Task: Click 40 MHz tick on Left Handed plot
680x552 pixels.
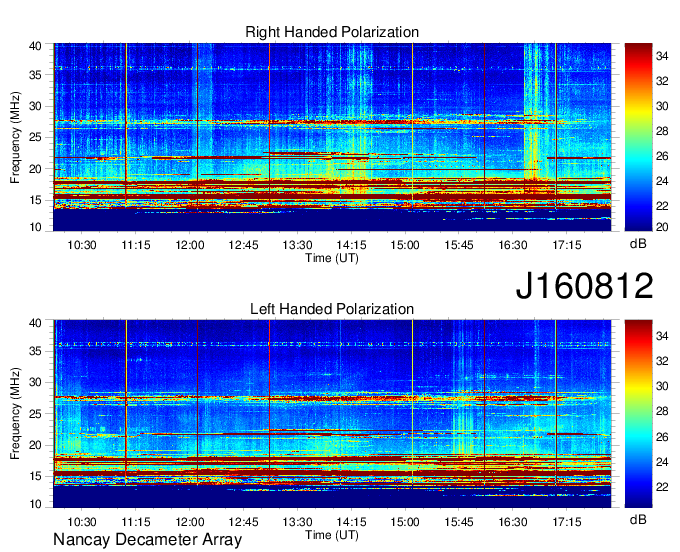Action: pyautogui.click(x=35, y=323)
